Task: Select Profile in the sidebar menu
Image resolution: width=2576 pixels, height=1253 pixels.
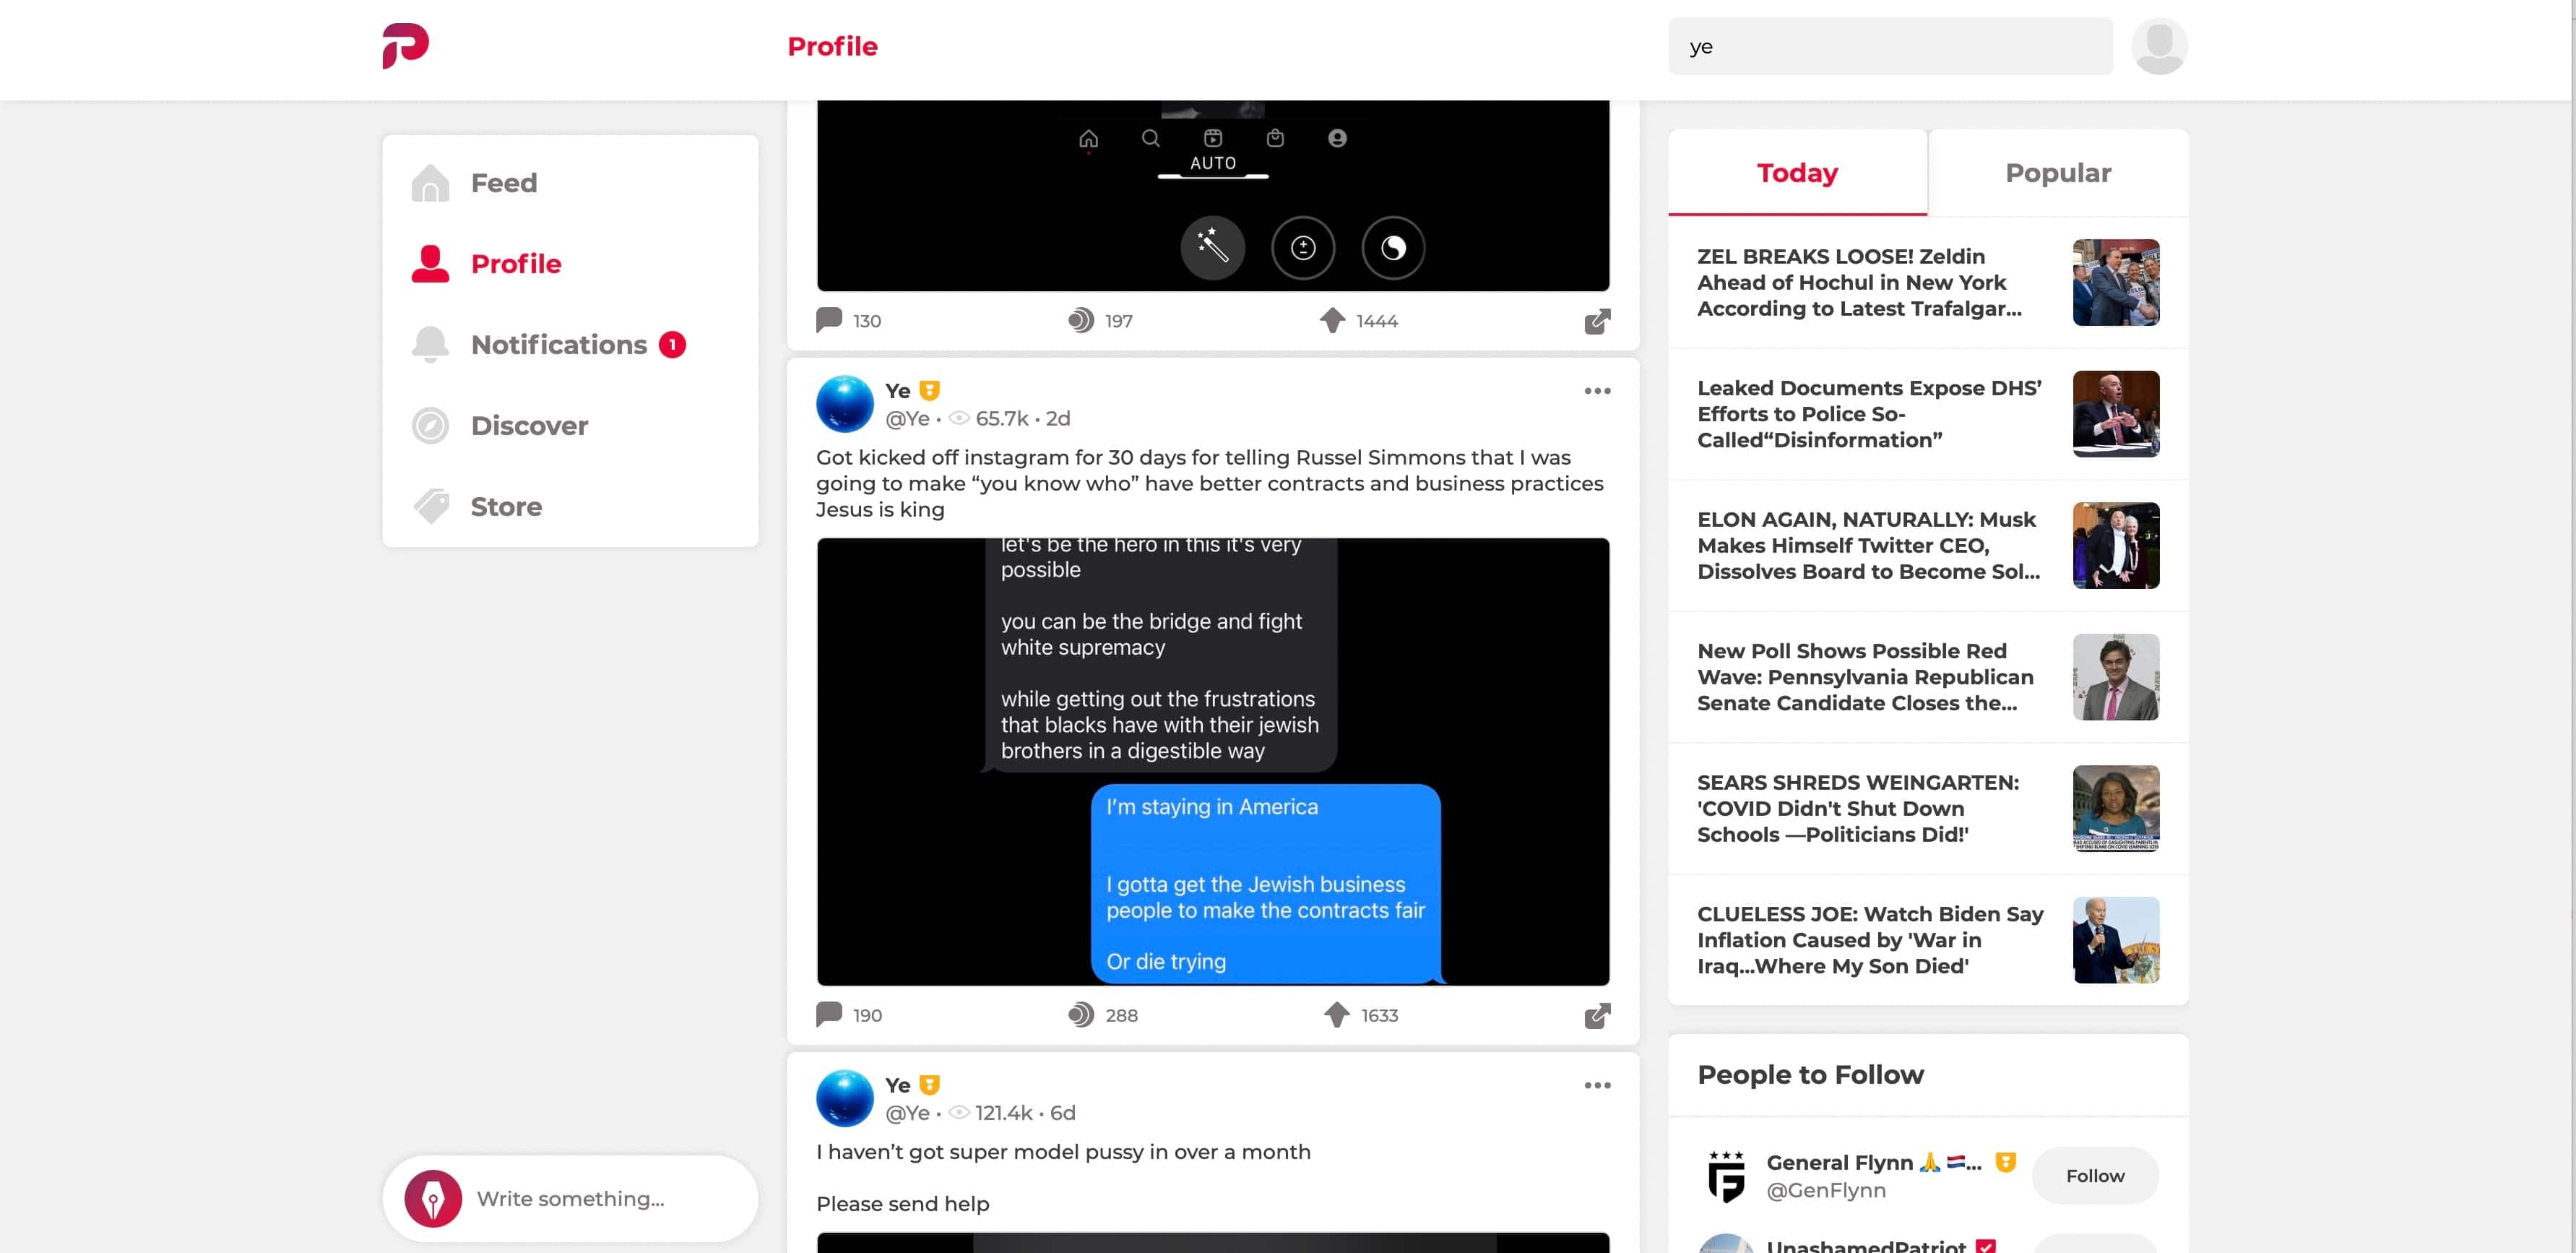Action: 516,264
